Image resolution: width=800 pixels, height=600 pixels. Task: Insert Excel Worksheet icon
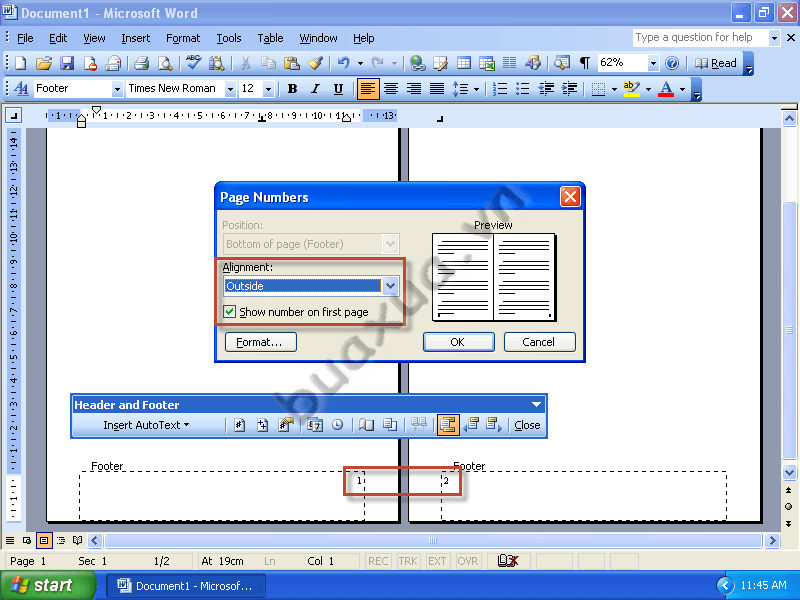click(x=487, y=63)
